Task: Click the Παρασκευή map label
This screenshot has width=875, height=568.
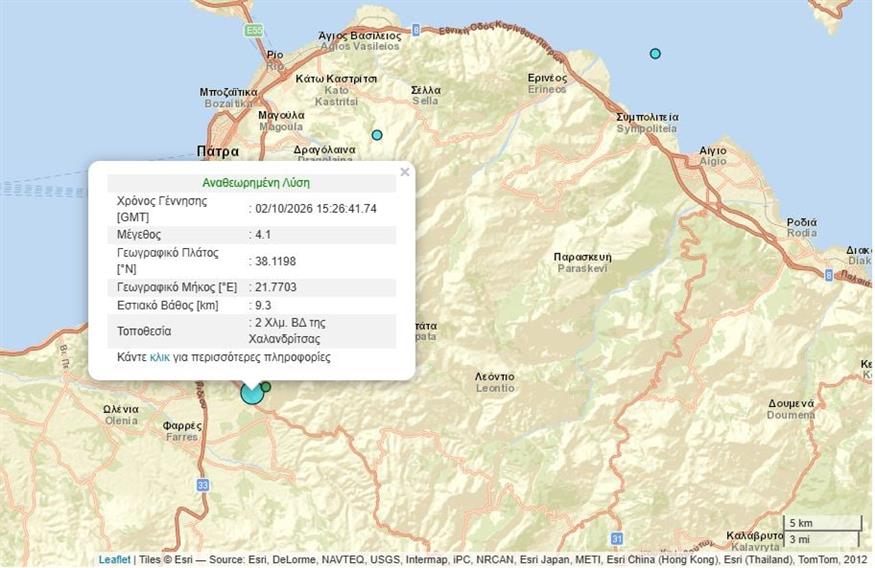Action: [583, 257]
